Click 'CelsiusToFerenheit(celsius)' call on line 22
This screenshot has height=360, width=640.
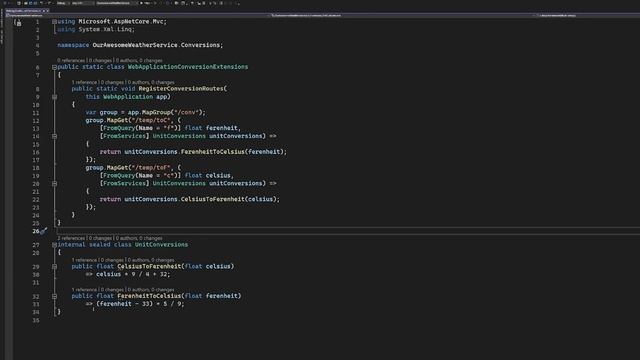pos(229,199)
